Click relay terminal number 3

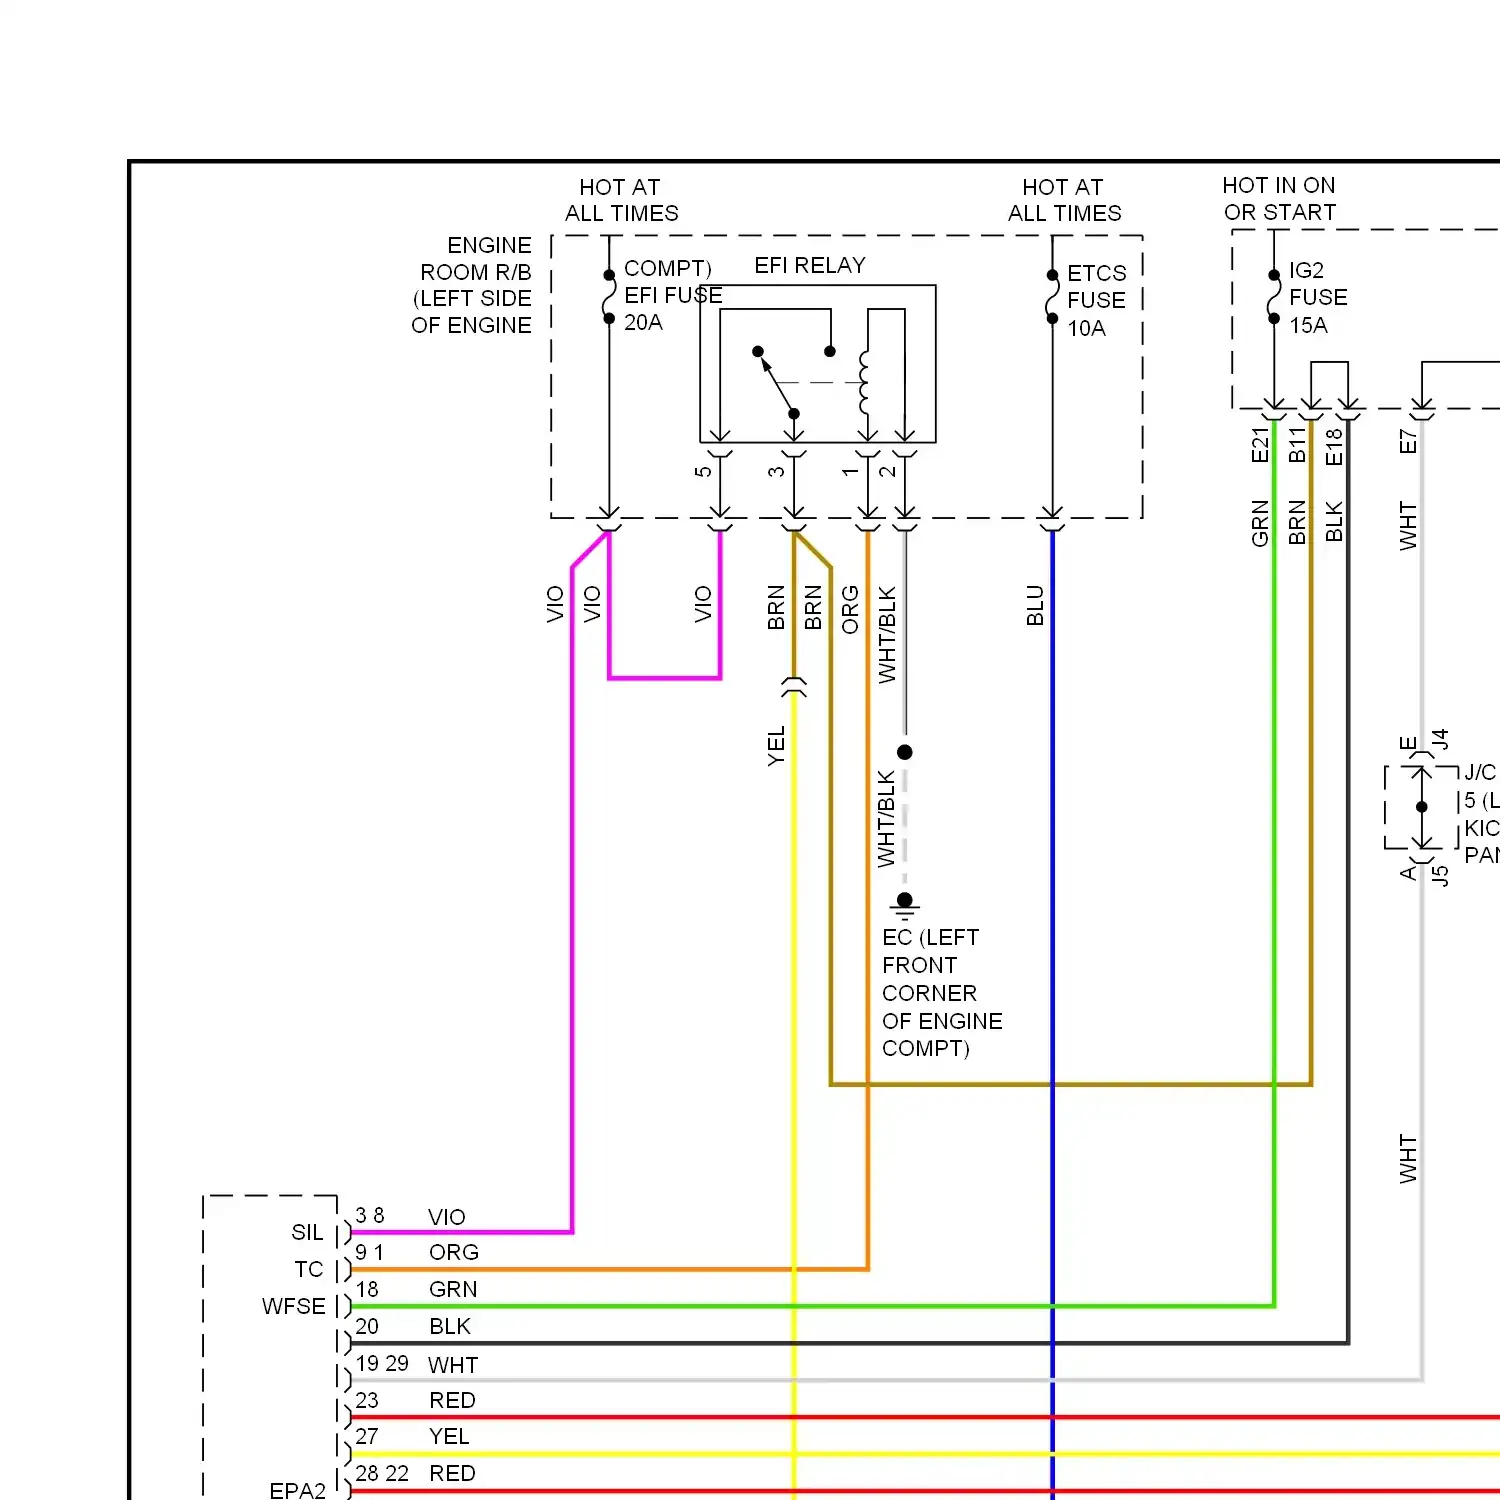click(x=776, y=471)
